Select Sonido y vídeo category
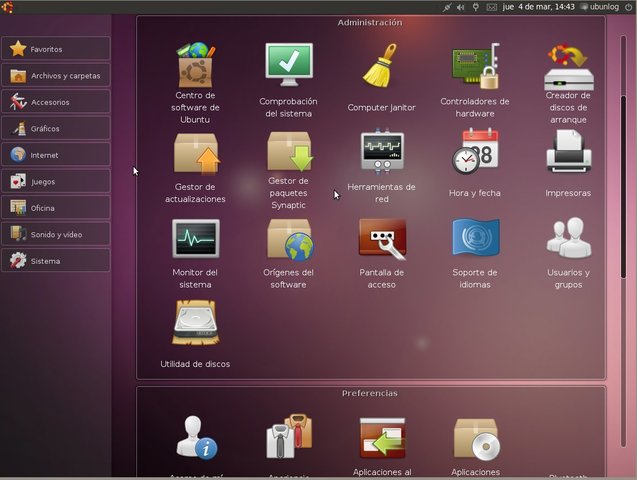The height and width of the screenshot is (480, 637). [56, 234]
